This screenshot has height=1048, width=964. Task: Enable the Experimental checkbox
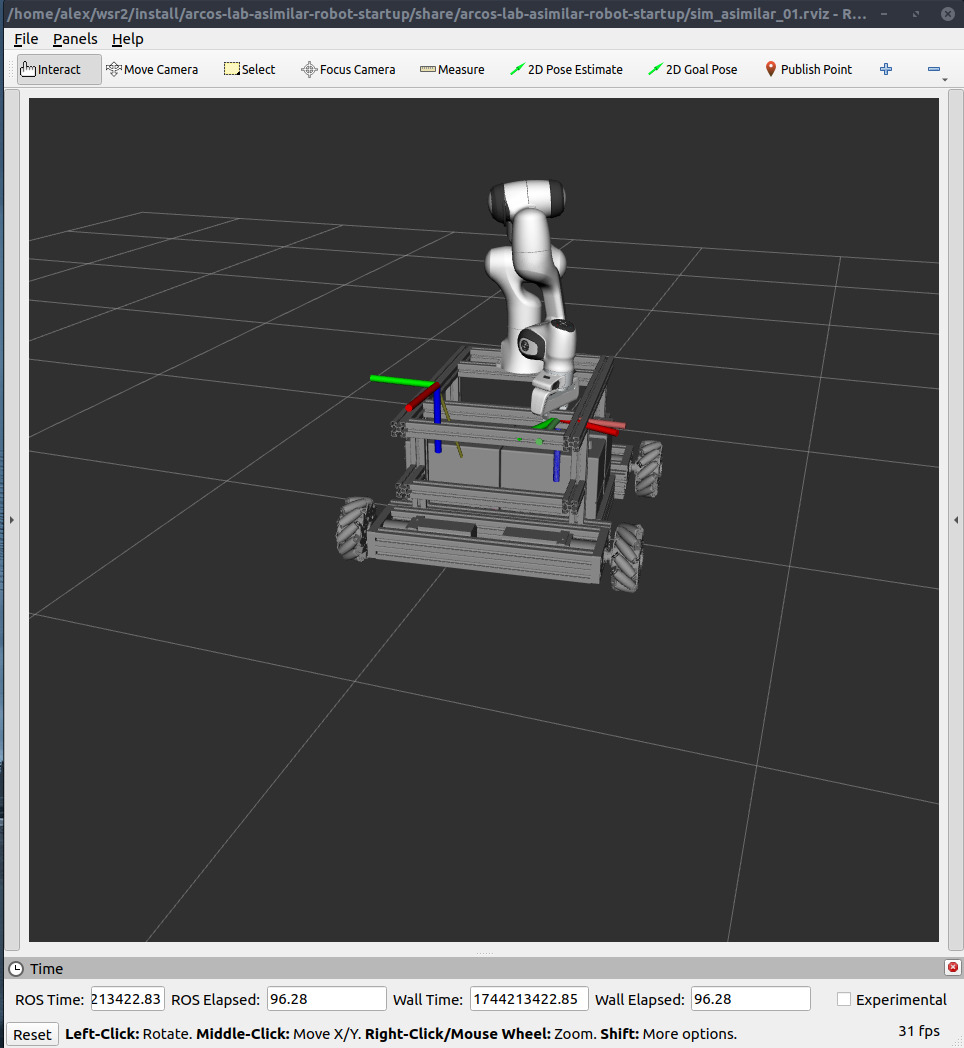coord(843,999)
